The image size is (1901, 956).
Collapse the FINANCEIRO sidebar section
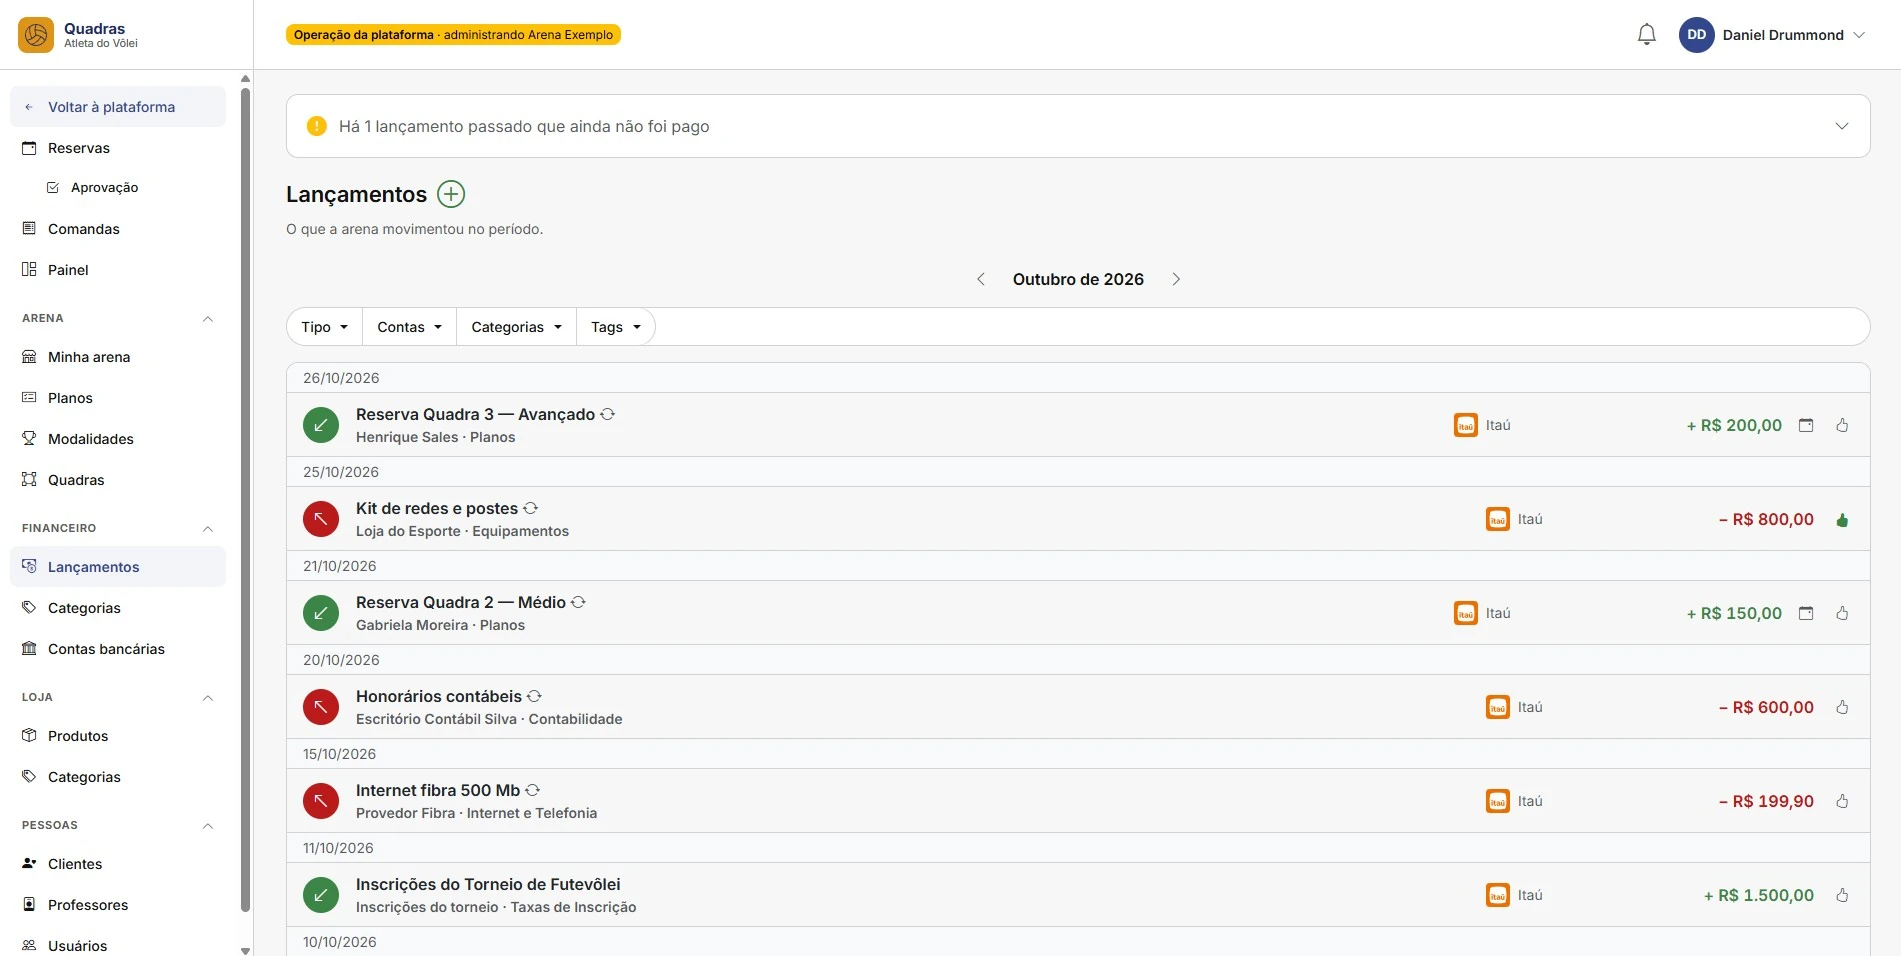208,528
